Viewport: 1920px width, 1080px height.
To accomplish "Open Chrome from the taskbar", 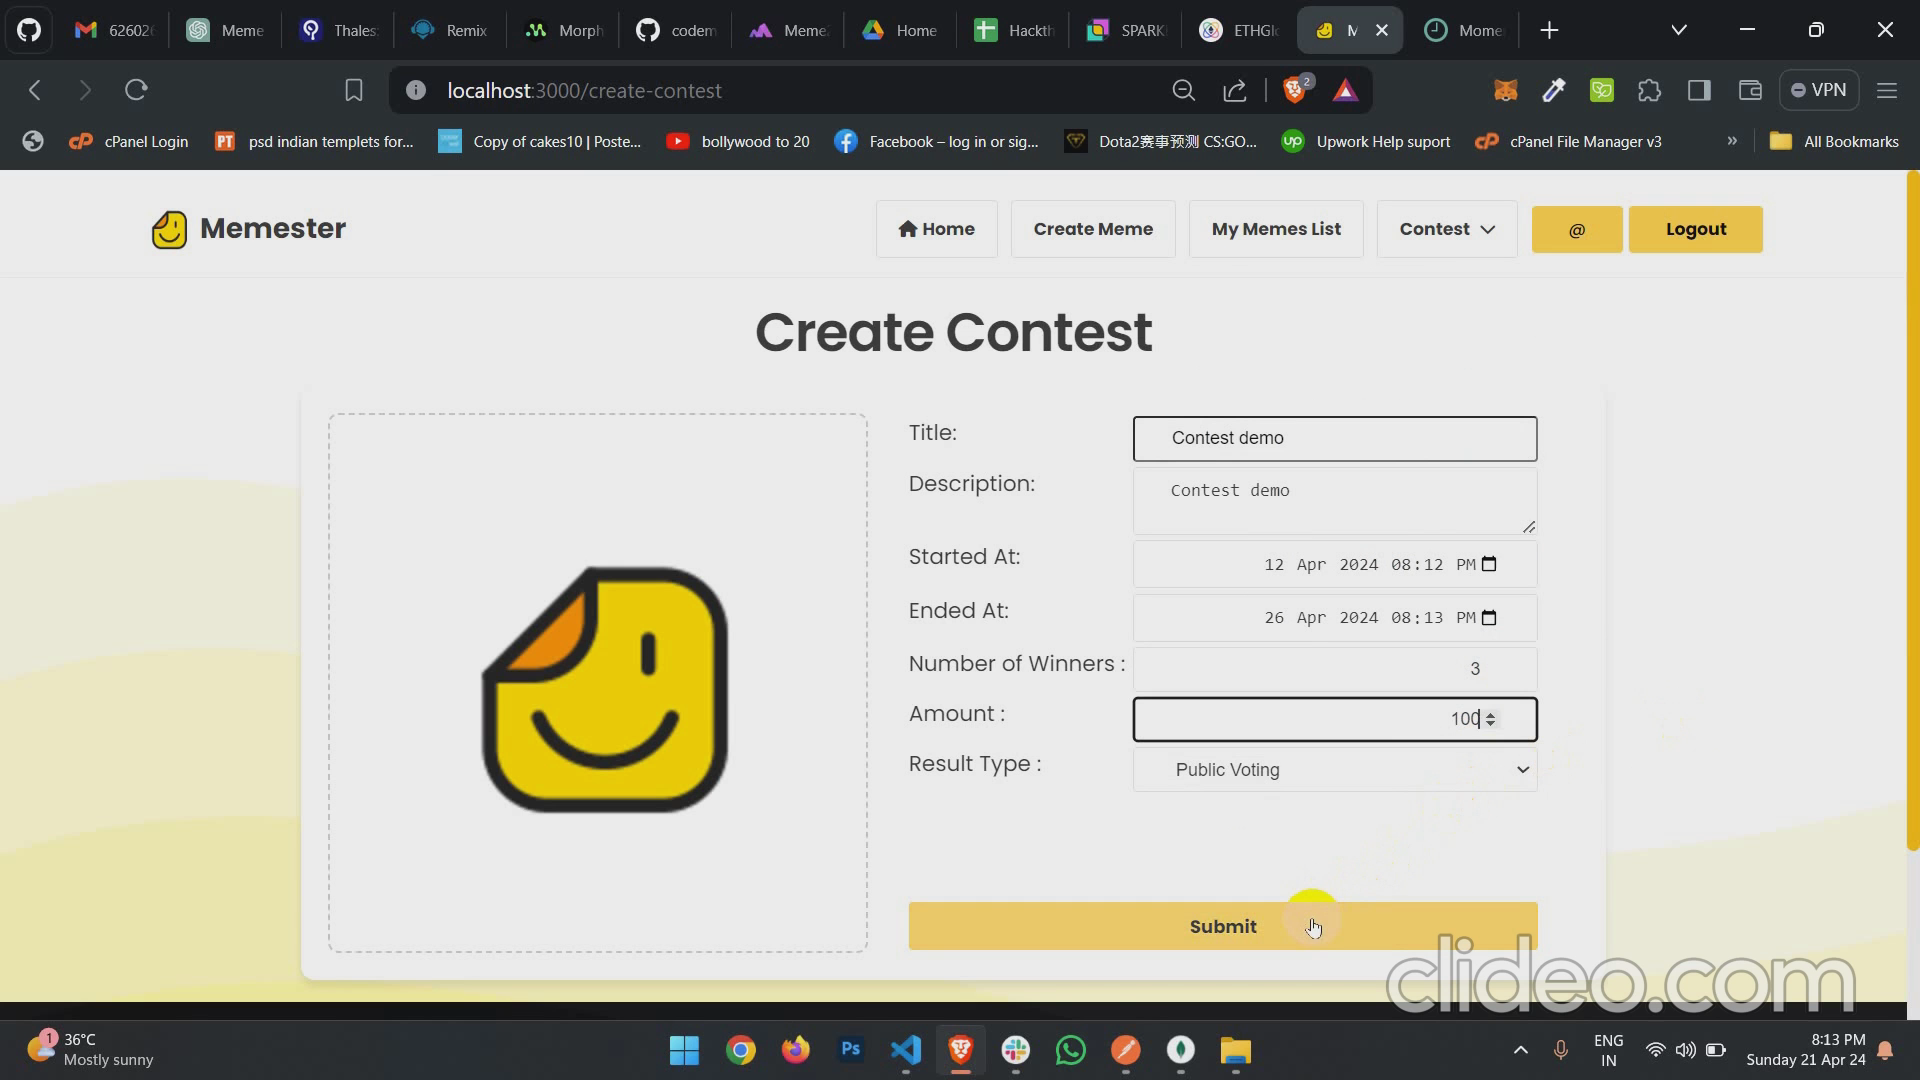I will tap(740, 1050).
